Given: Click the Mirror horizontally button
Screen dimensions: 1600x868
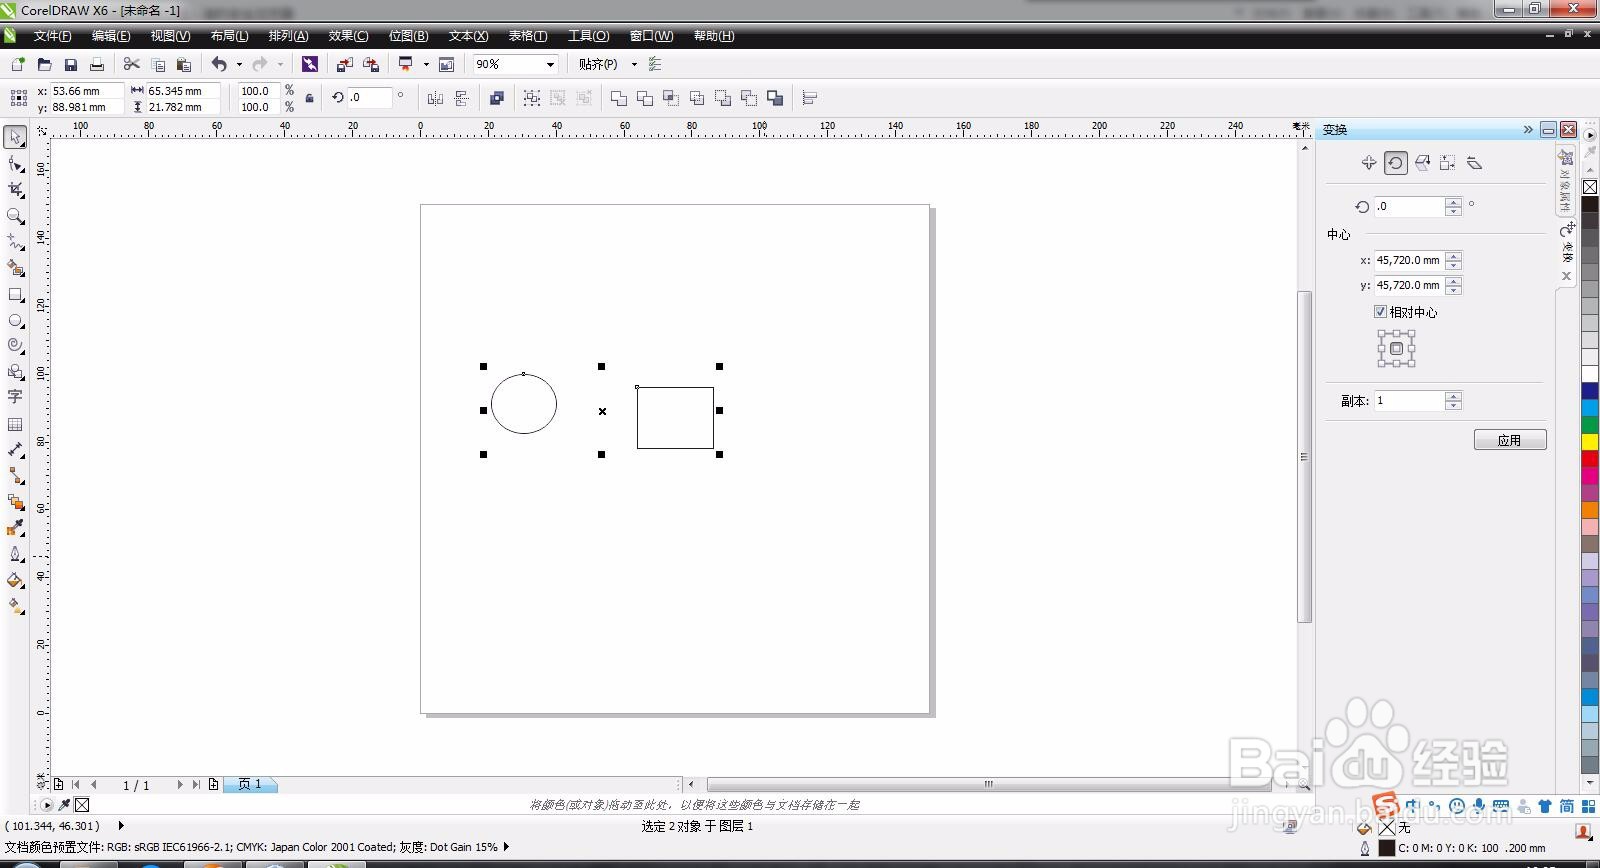Looking at the screenshot, I should (435, 98).
